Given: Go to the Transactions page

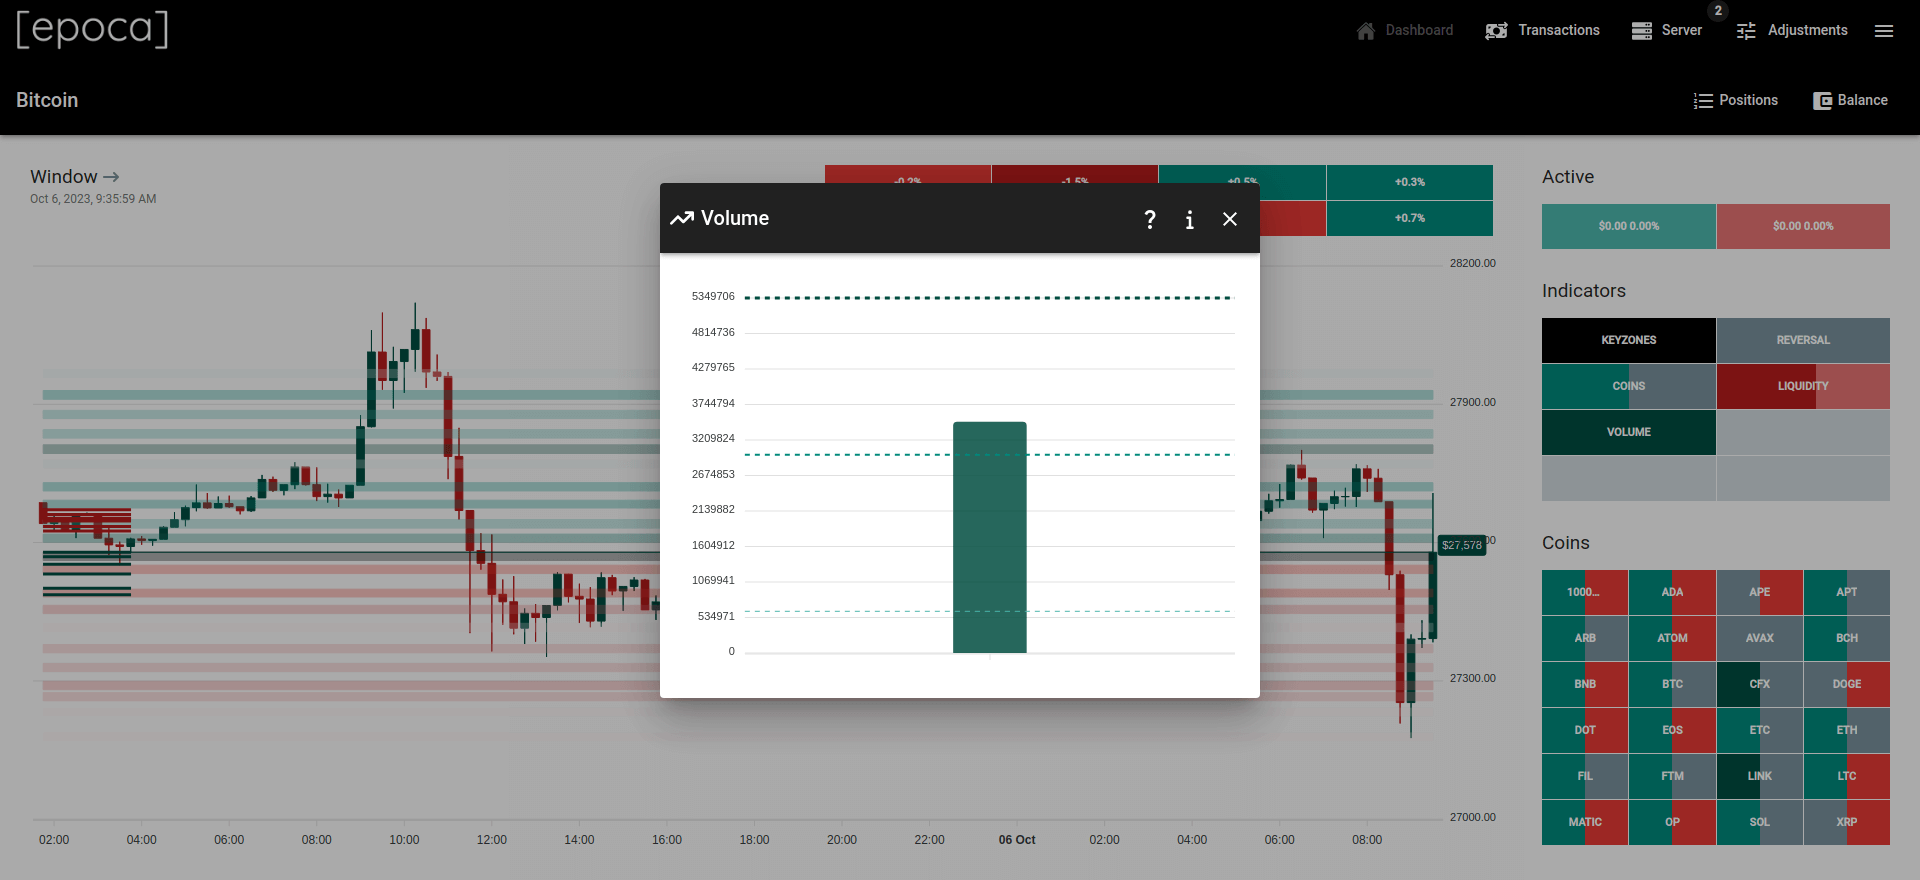Looking at the screenshot, I should pos(1543,31).
